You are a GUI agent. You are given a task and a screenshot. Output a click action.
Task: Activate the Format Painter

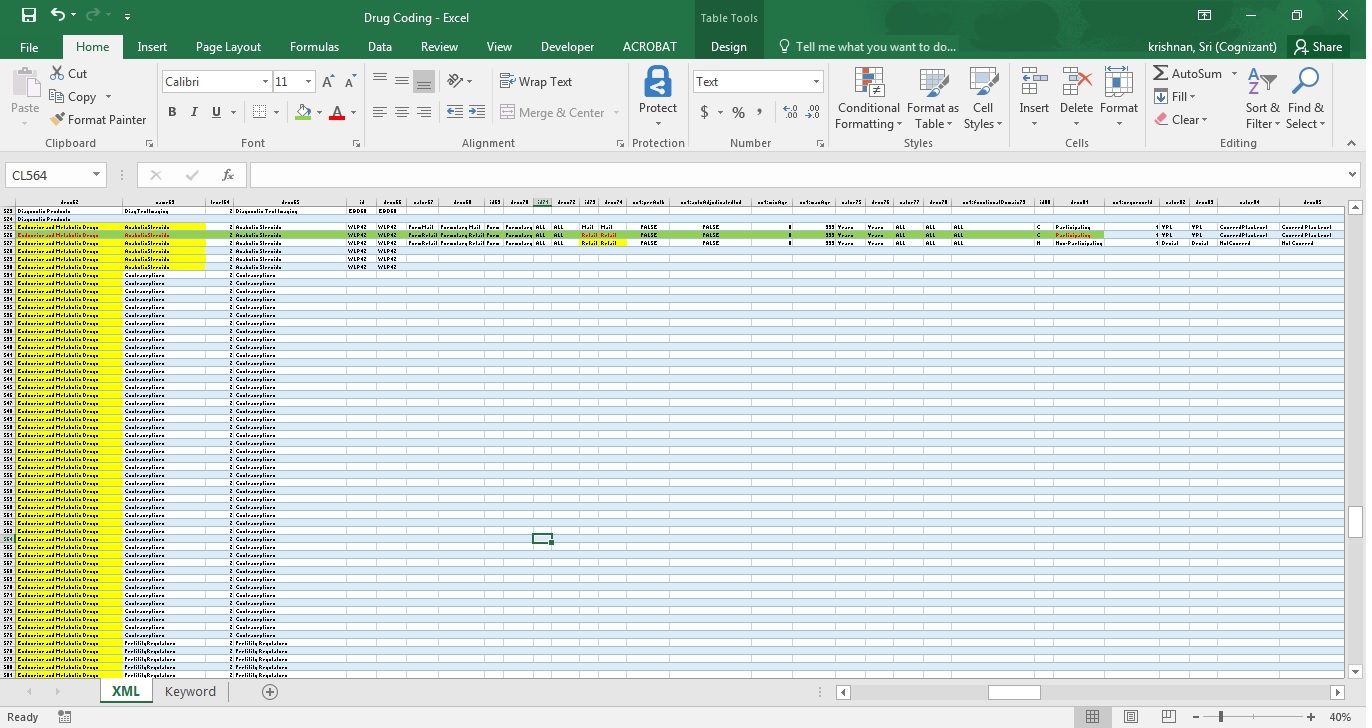pos(98,119)
